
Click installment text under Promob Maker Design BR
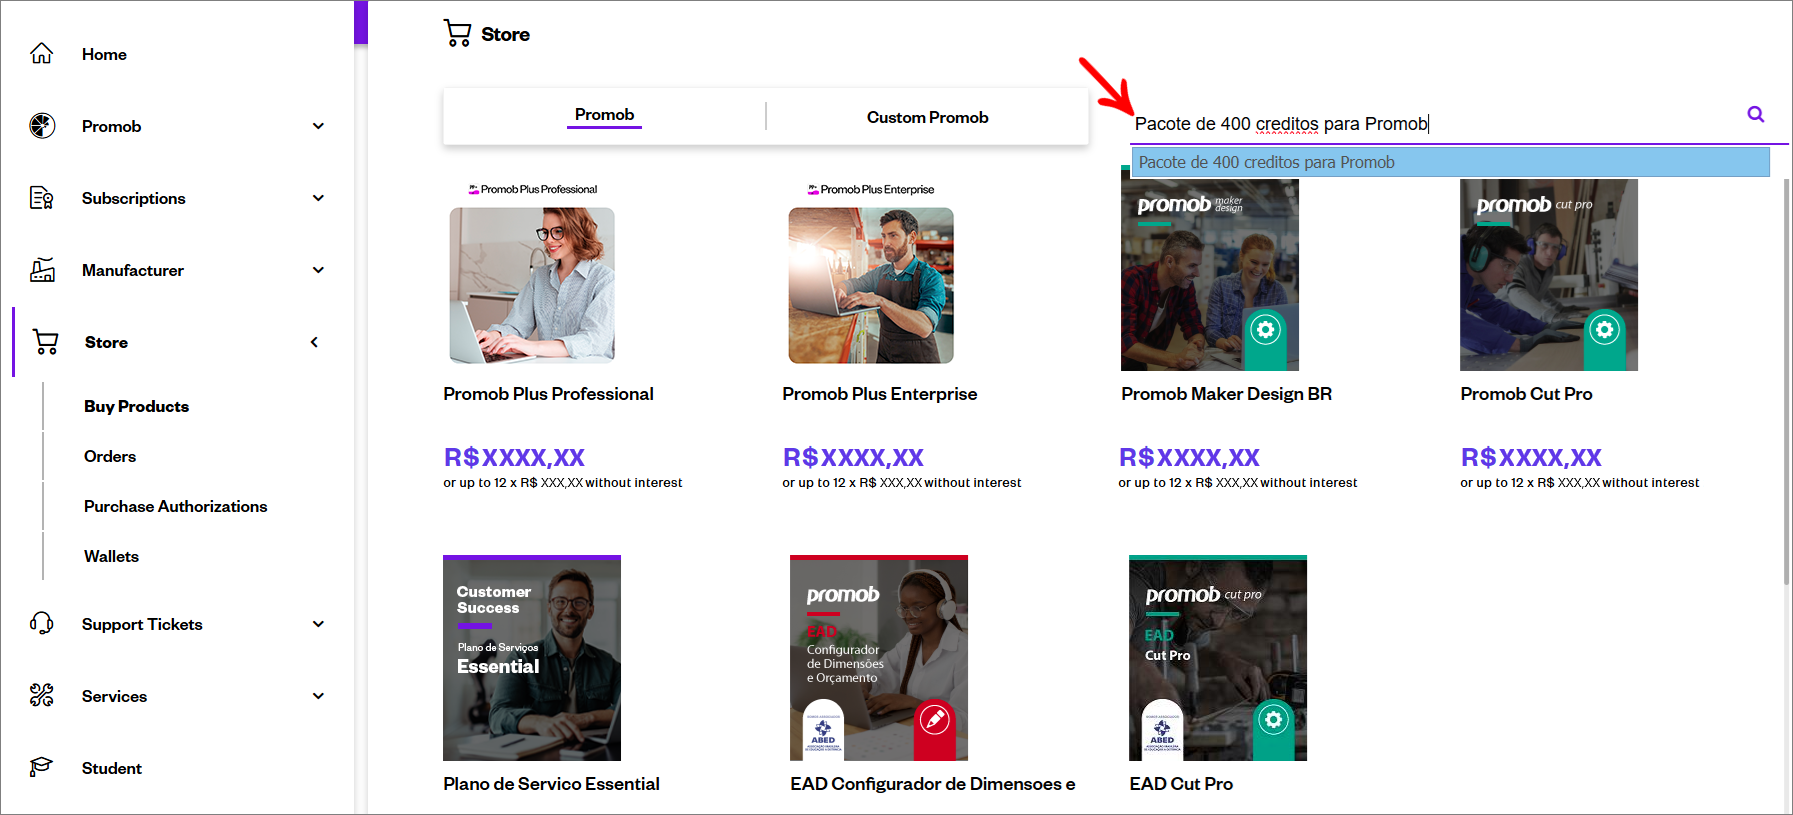1238,483
